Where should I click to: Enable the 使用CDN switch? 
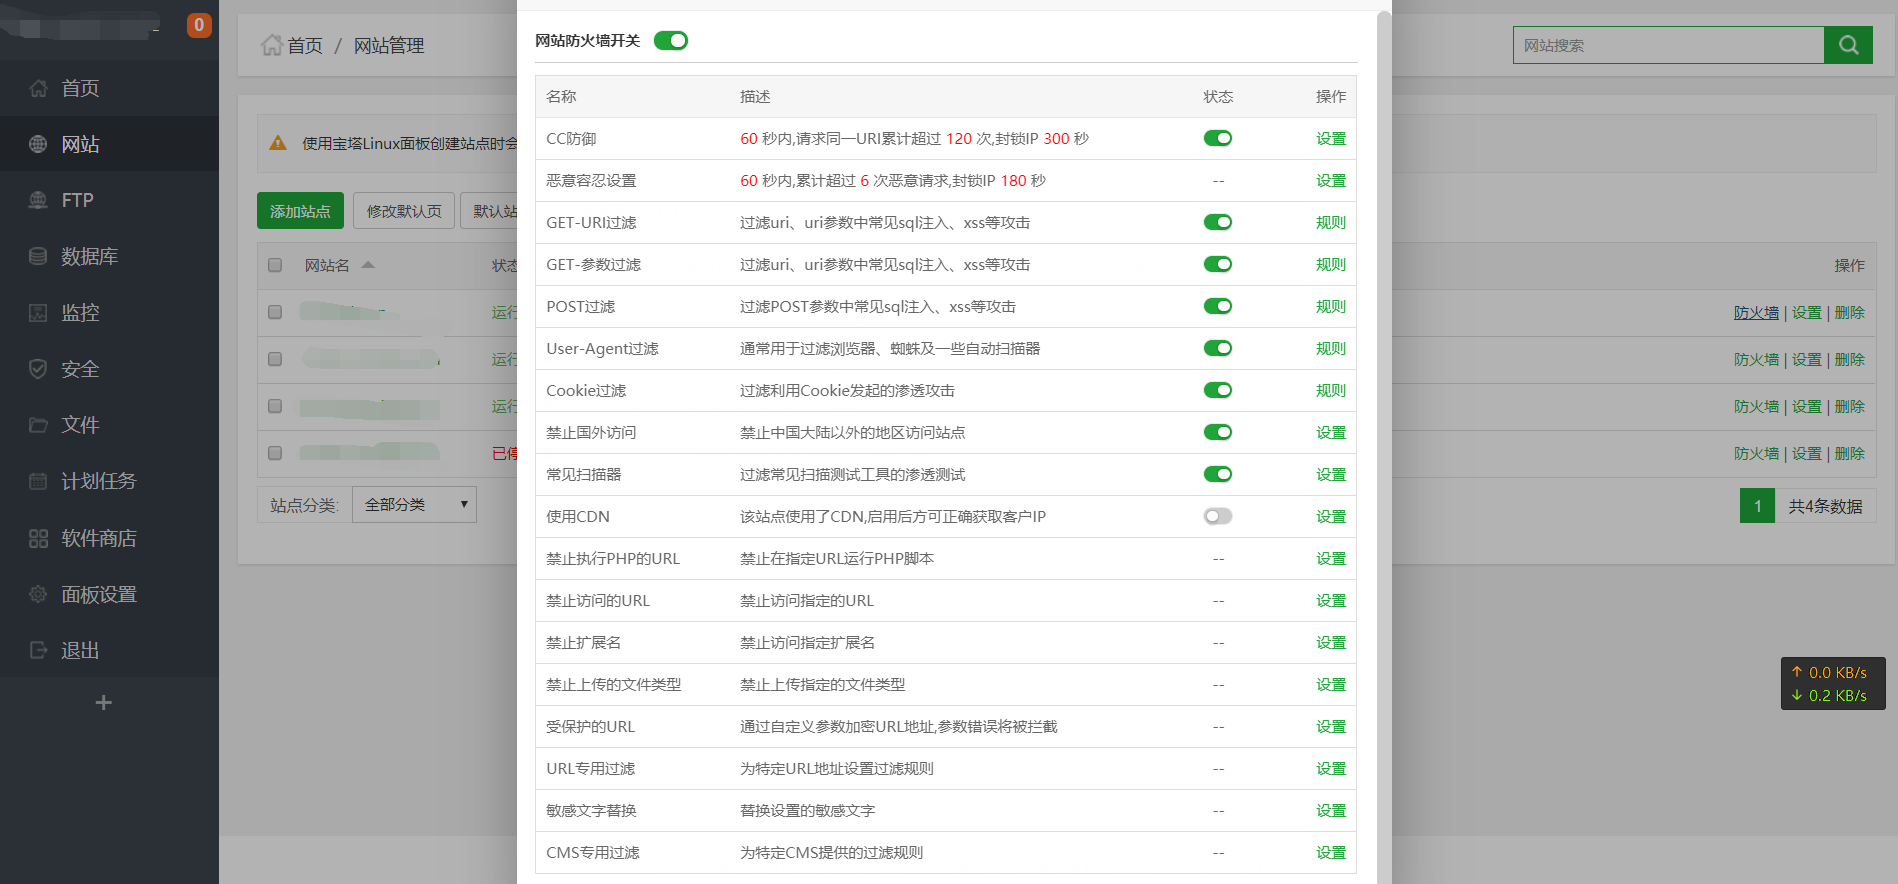(x=1218, y=516)
